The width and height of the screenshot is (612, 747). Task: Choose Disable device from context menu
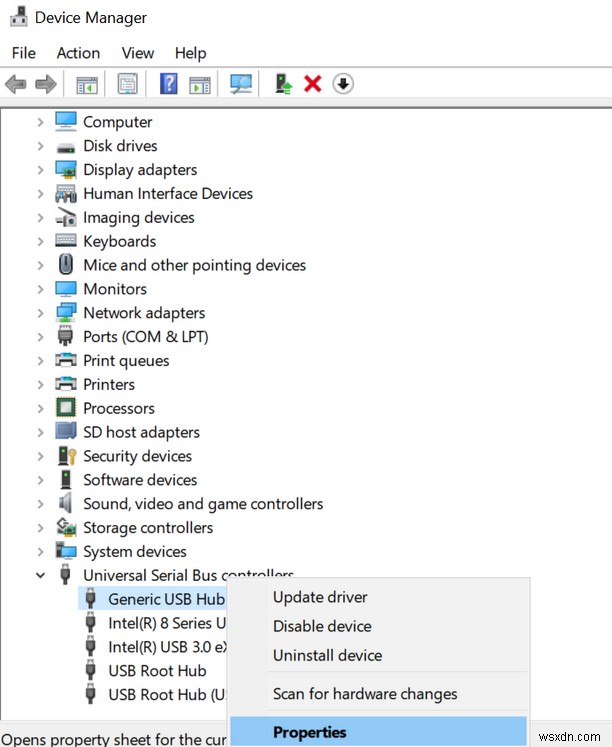coord(378,626)
